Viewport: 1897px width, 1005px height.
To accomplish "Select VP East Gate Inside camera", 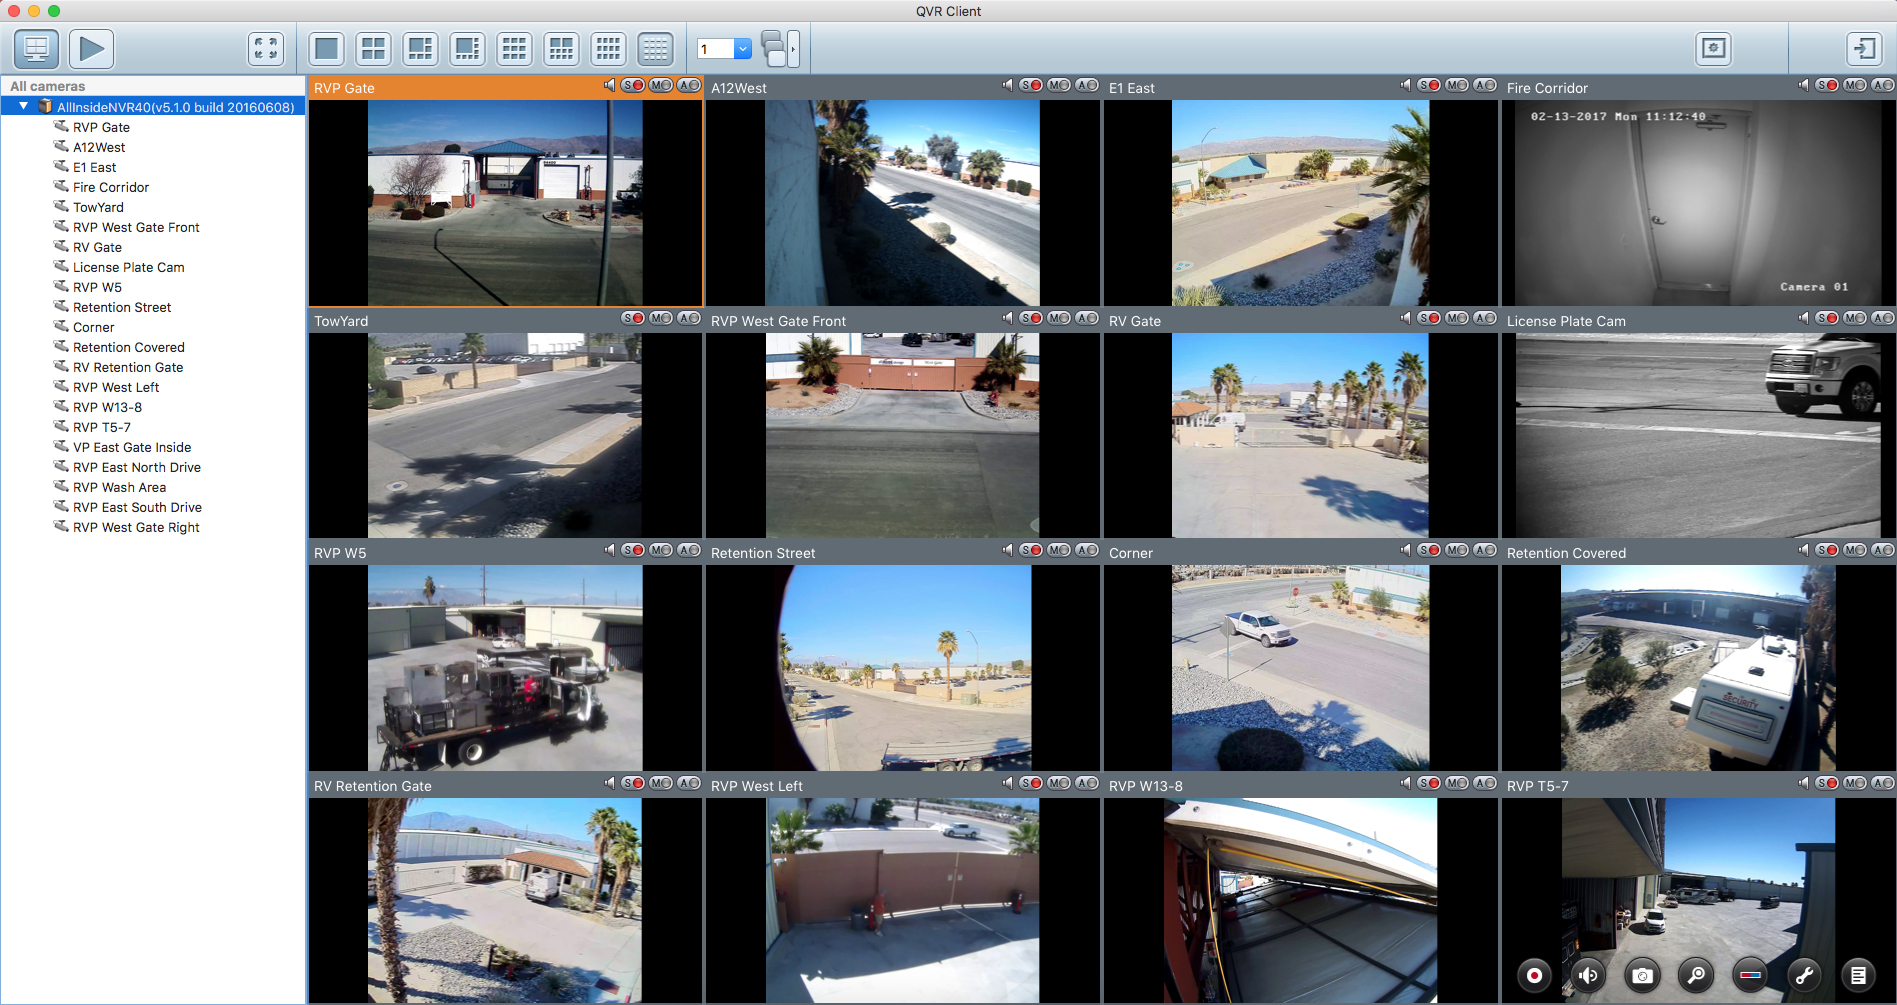I will [132, 447].
